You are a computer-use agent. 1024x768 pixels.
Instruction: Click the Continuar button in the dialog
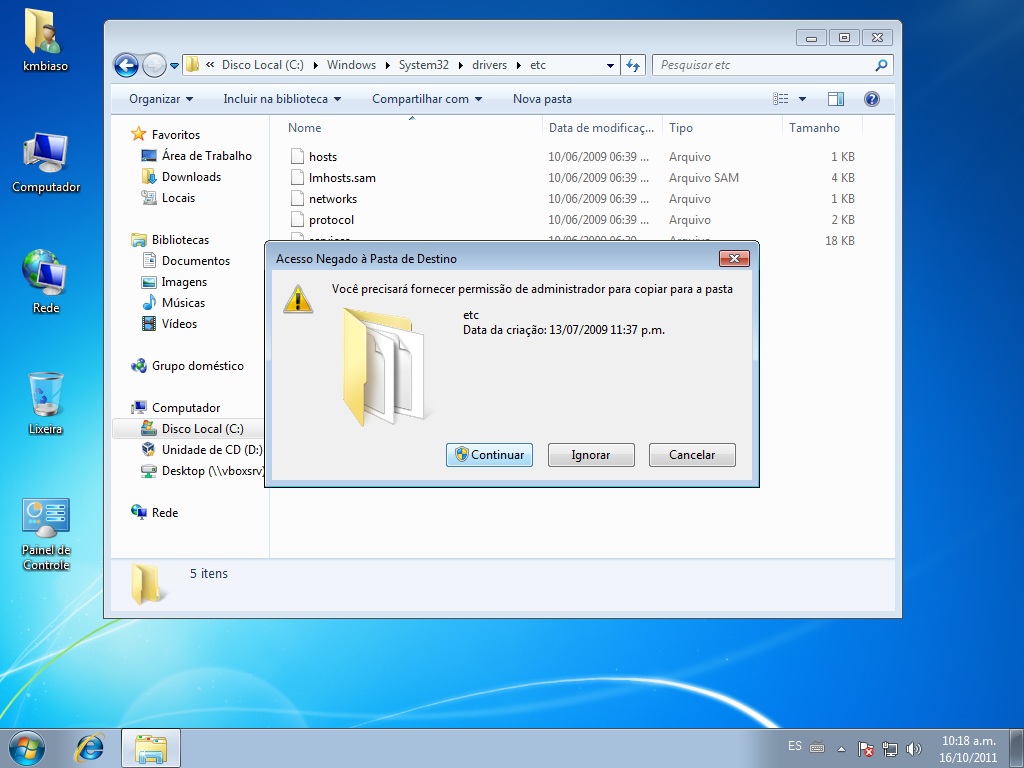(x=489, y=455)
